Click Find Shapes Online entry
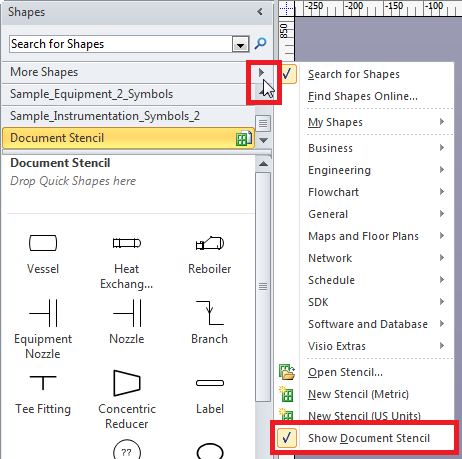The height and width of the screenshot is (459, 462). click(x=363, y=96)
